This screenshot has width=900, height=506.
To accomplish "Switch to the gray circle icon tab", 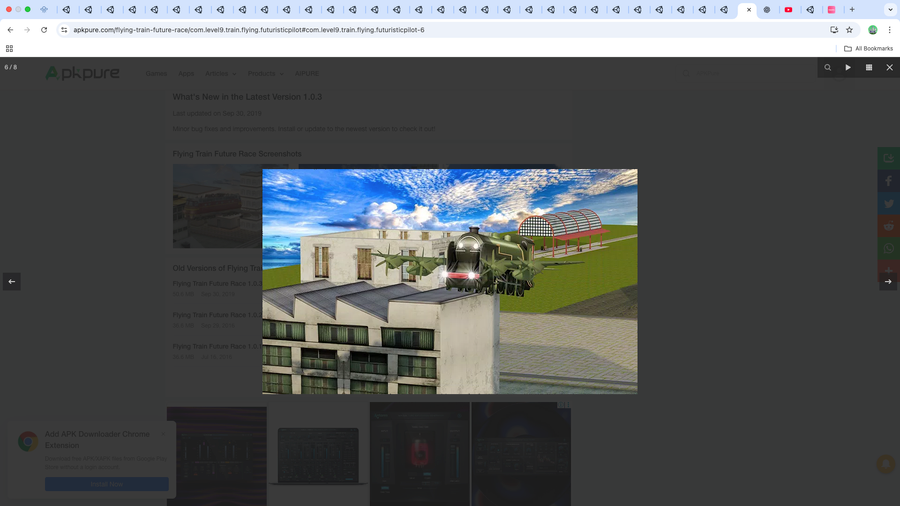I will click(x=766, y=10).
